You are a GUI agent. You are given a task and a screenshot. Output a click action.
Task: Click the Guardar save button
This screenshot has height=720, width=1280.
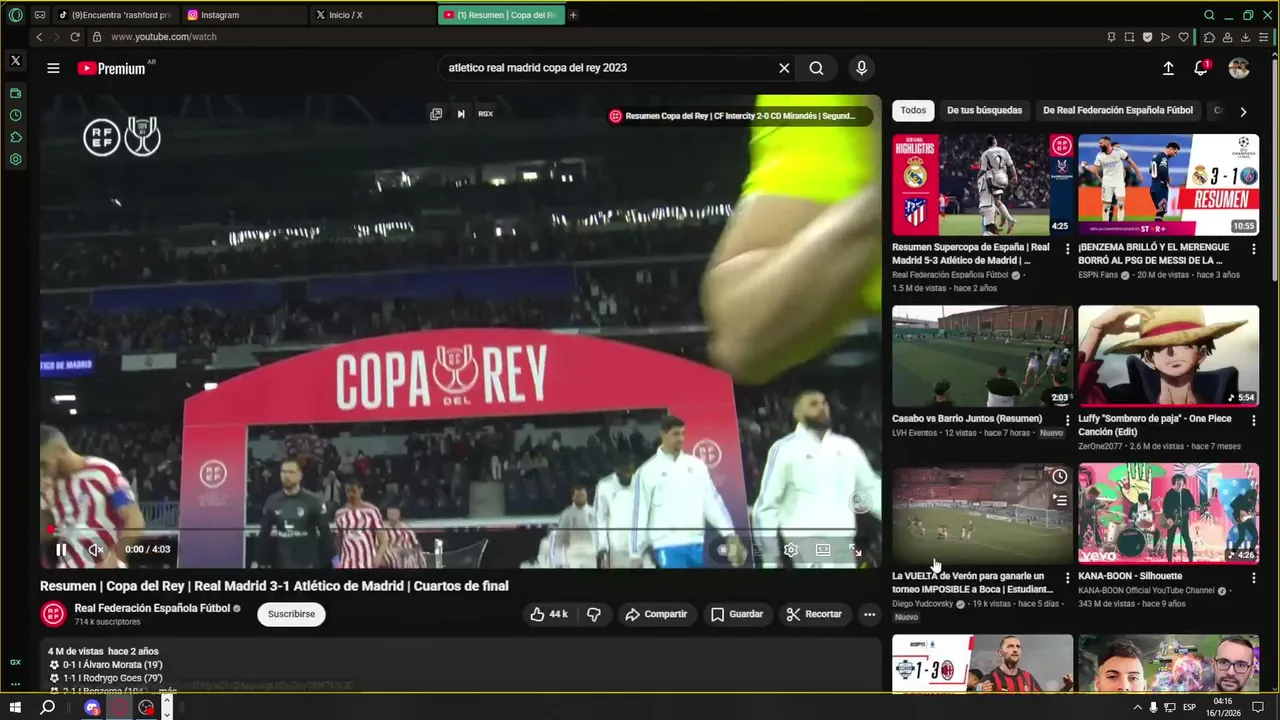(737, 614)
